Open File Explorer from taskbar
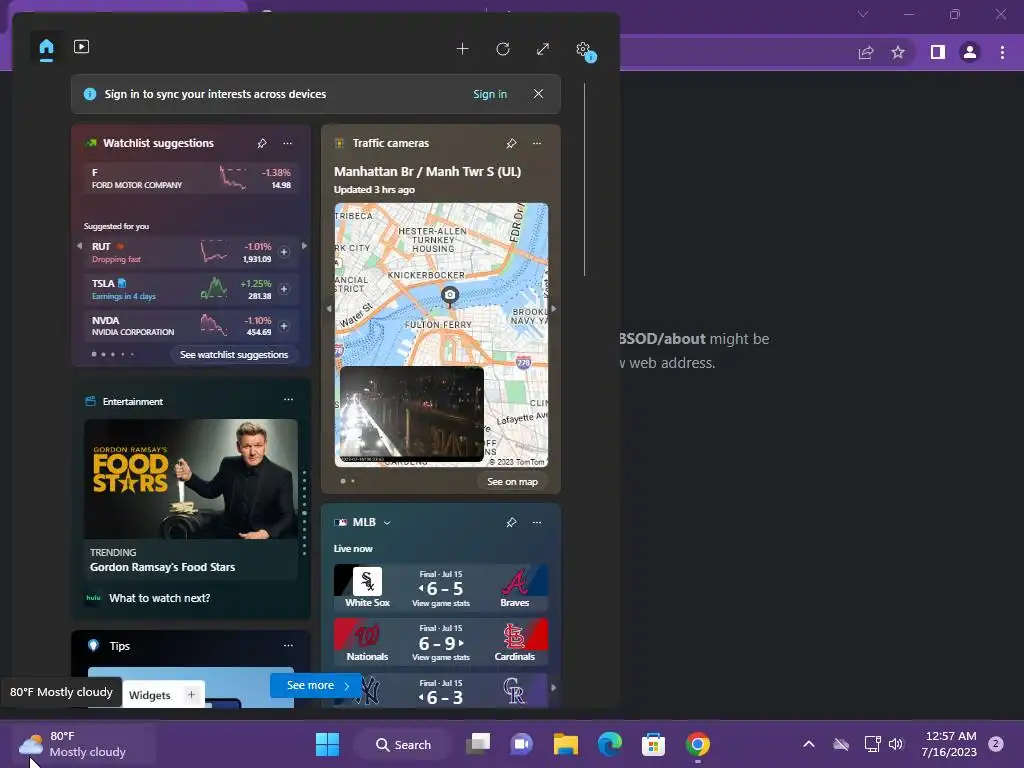 (566, 744)
